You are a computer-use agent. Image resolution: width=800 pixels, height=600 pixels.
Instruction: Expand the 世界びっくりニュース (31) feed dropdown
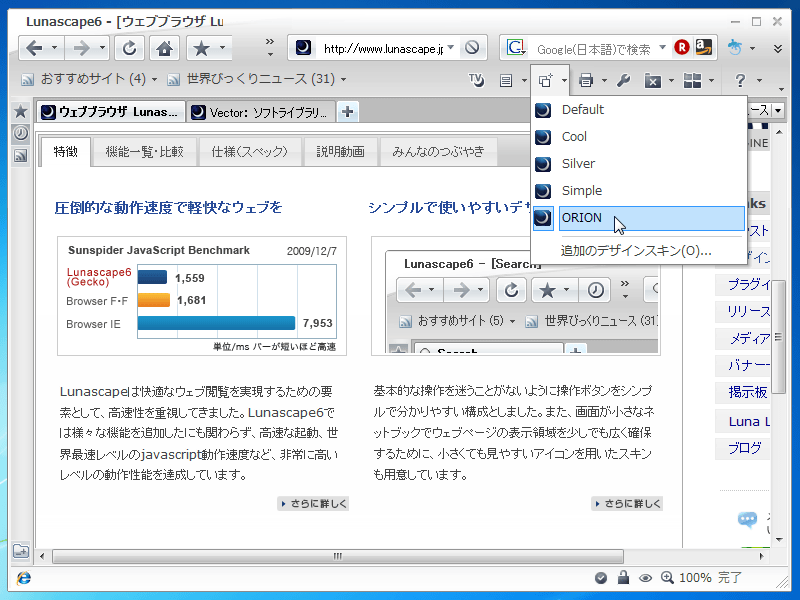coord(343,80)
